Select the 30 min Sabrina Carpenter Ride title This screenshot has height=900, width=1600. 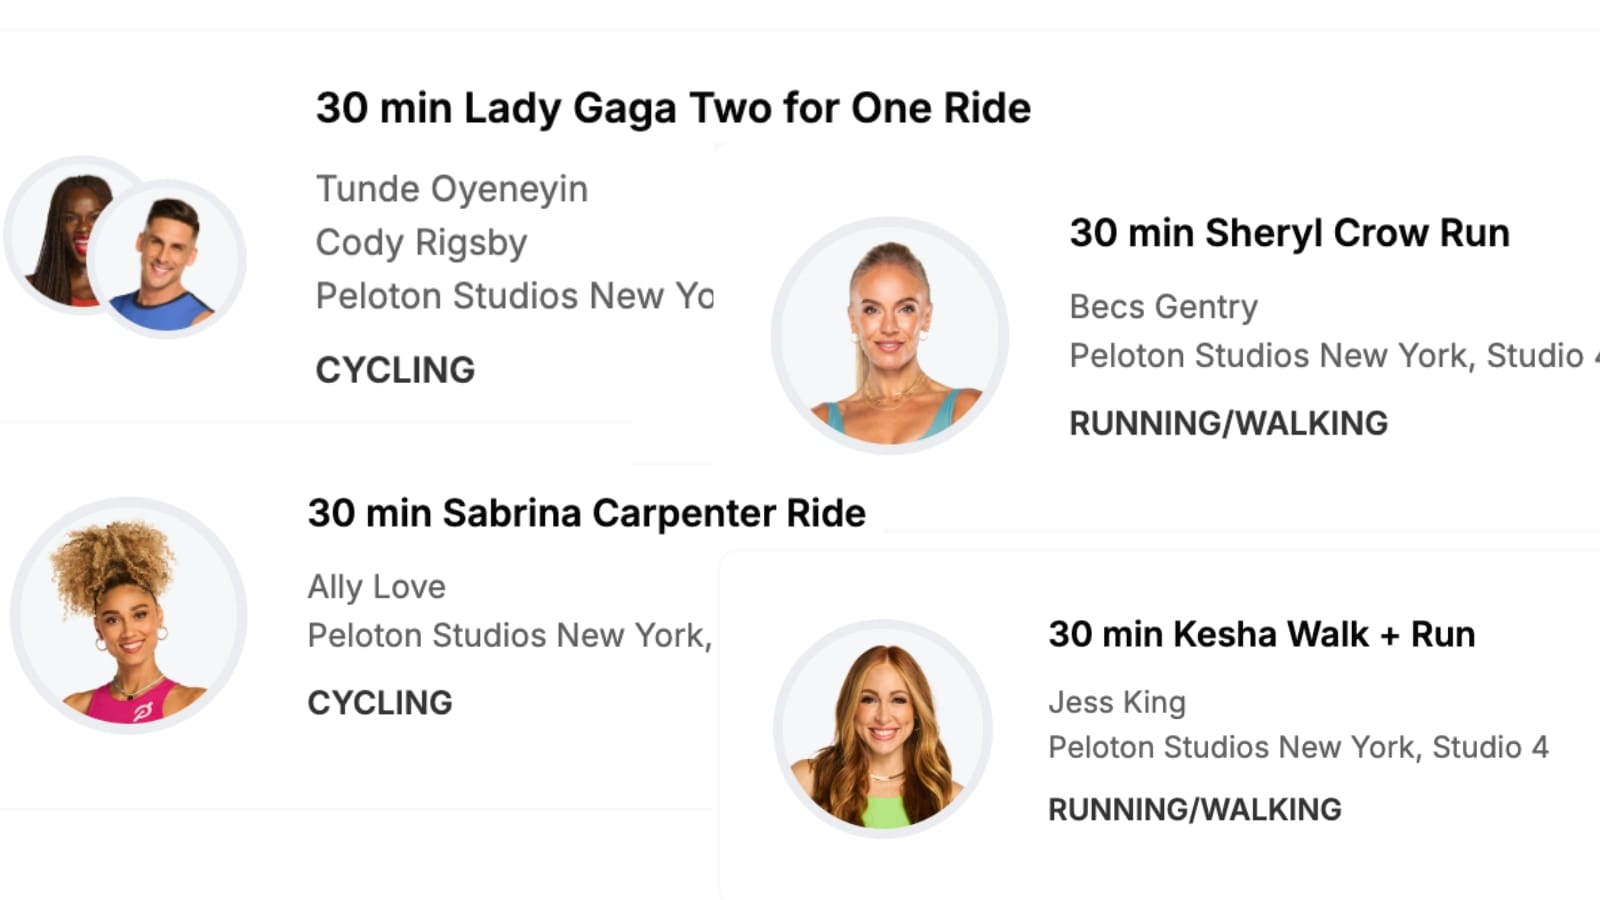click(x=586, y=513)
